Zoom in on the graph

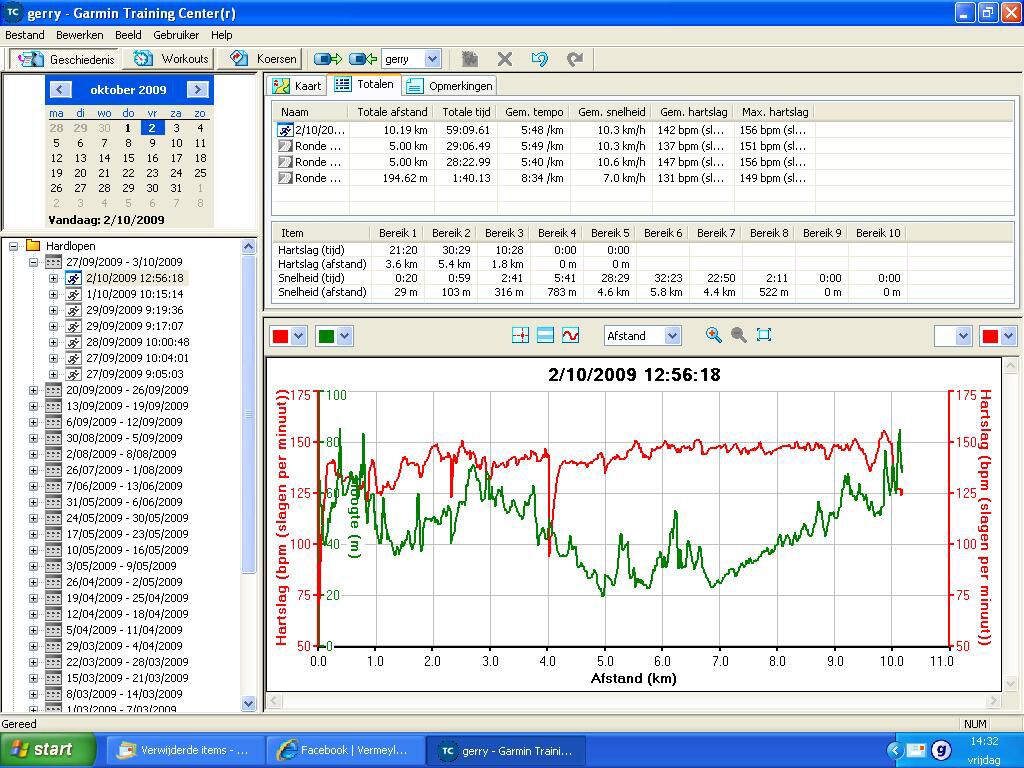click(x=713, y=335)
